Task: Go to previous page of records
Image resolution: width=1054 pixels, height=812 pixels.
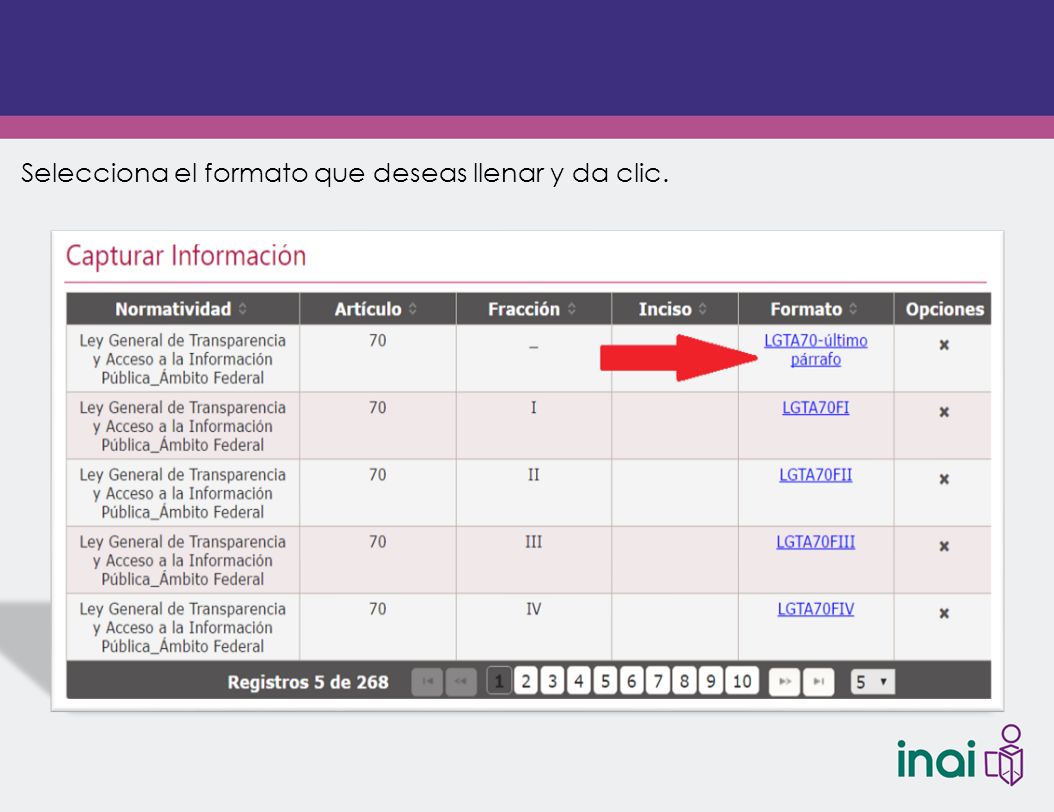Action: 460,682
